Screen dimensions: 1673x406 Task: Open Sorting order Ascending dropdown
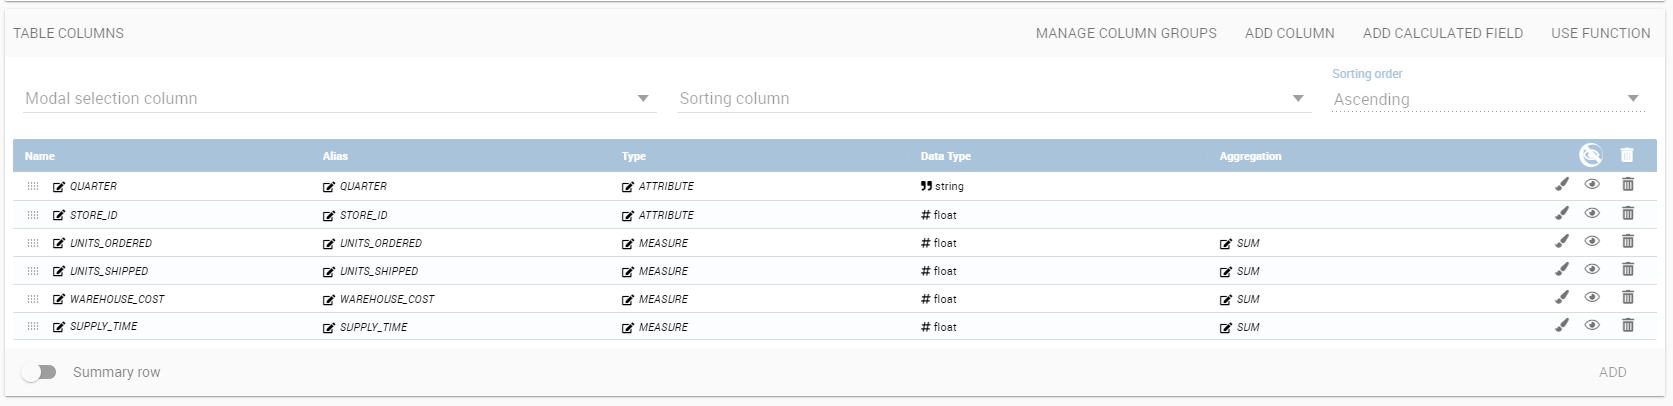tap(1488, 99)
